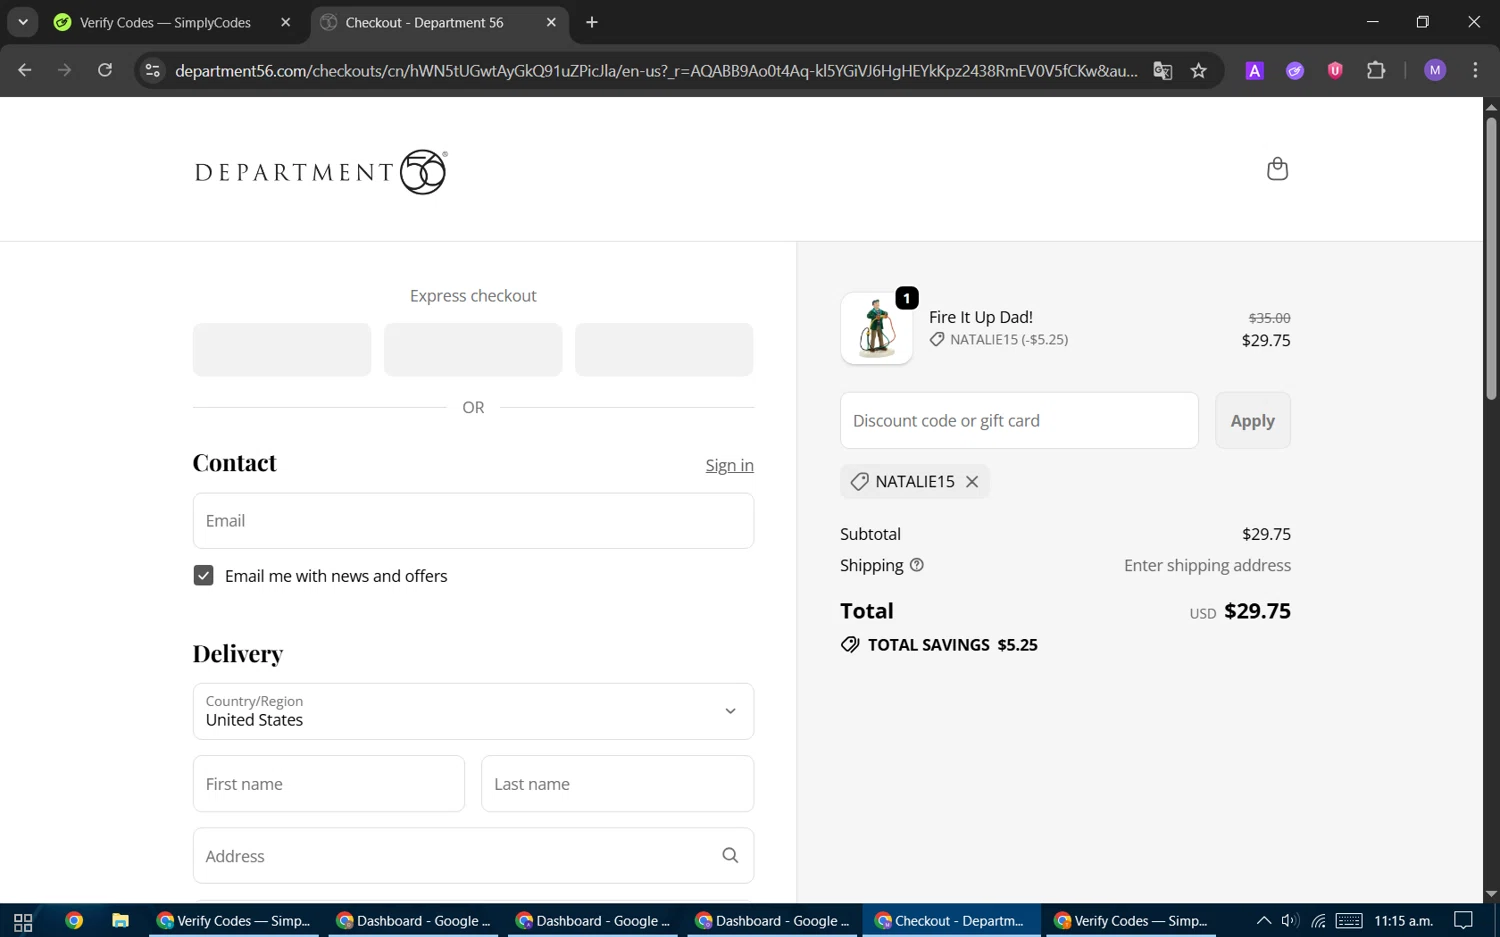The image size is (1500, 937).
Task: Click the Address input field
Action: click(473, 856)
